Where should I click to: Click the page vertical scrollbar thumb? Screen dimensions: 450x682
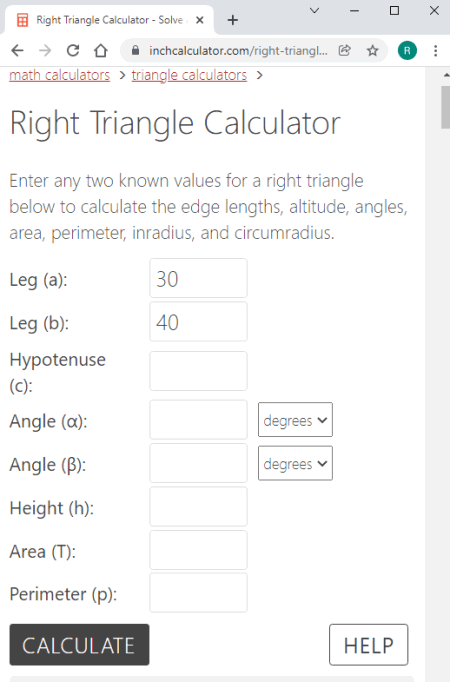pos(446,107)
